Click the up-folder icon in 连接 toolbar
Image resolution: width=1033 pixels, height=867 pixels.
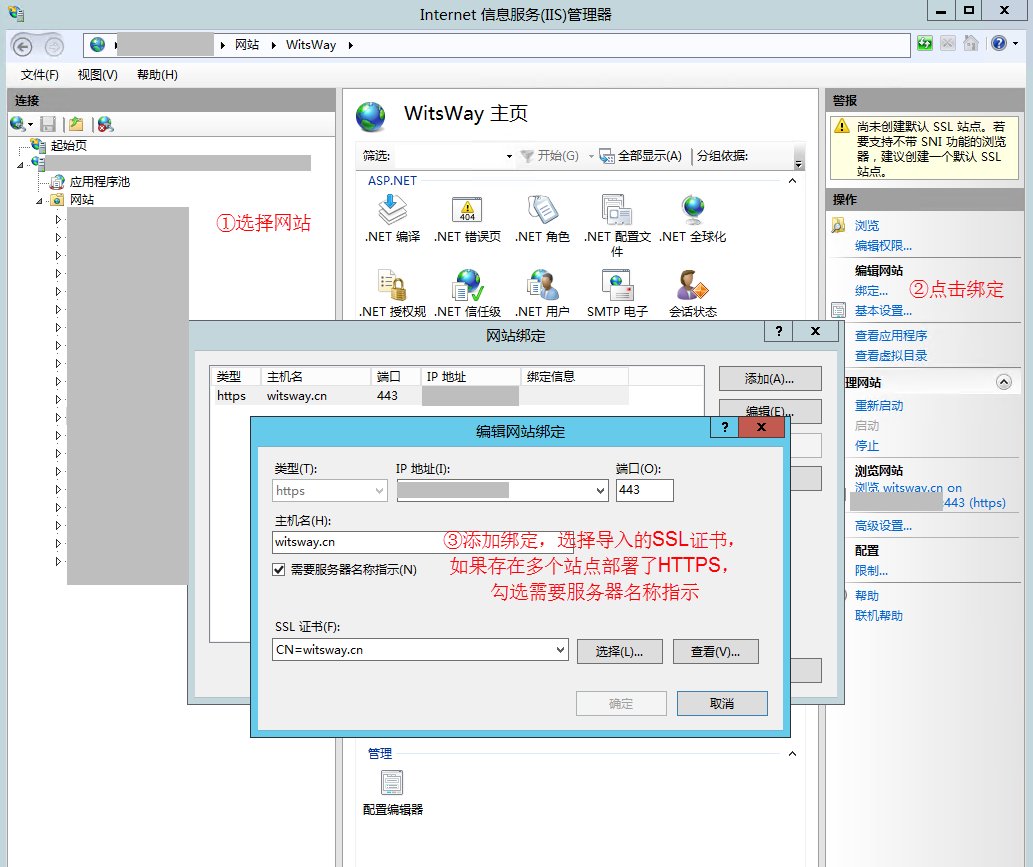(76, 124)
